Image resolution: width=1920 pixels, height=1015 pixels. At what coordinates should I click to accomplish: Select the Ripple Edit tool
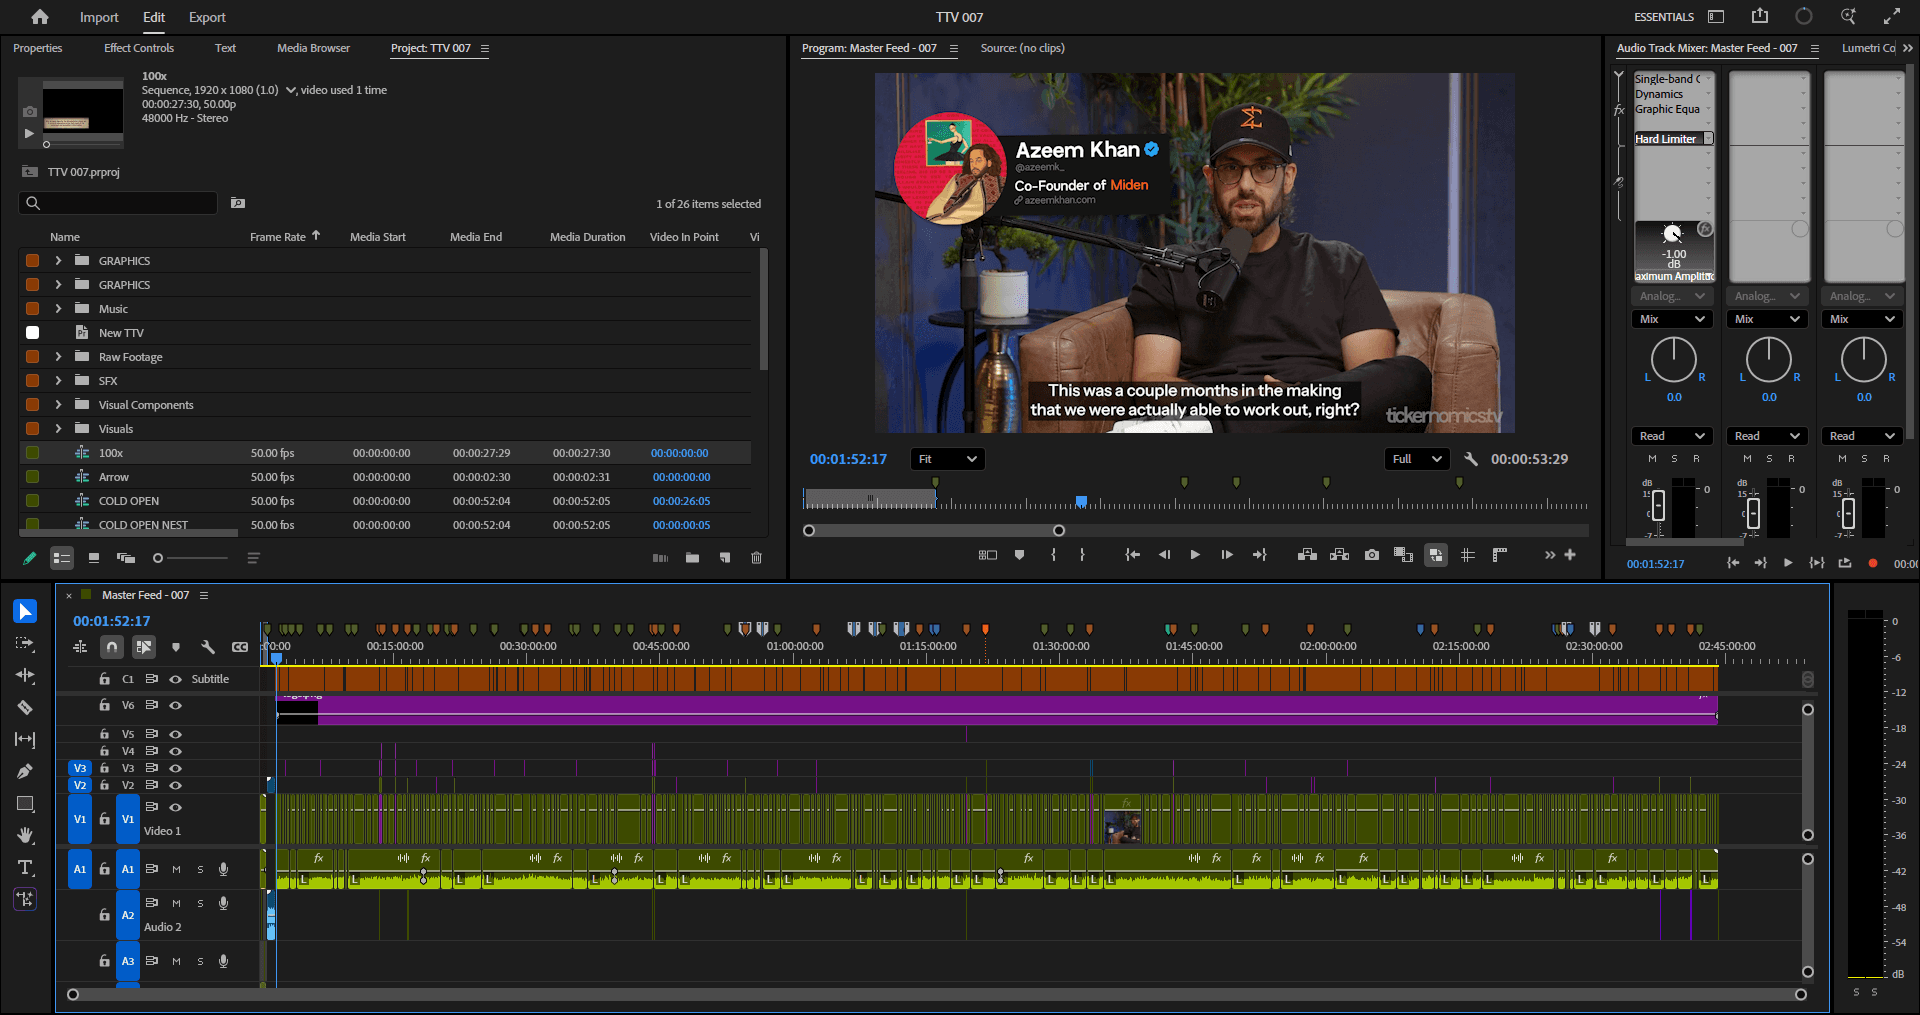coord(25,675)
